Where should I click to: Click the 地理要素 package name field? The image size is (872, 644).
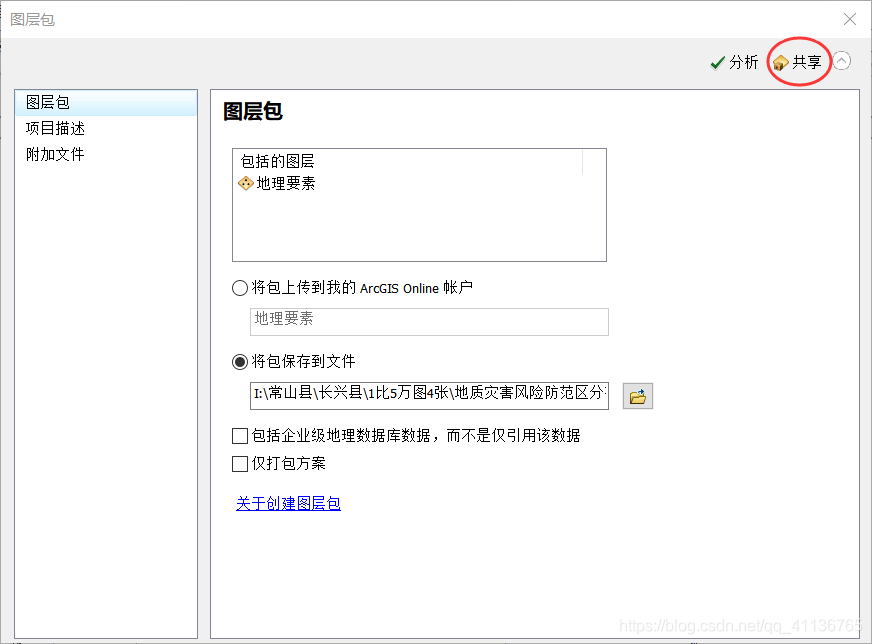coord(428,322)
